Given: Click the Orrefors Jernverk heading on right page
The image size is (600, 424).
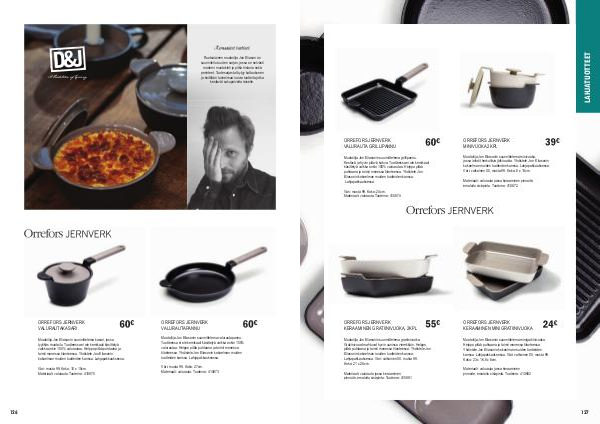Looking at the screenshot, I should click(450, 210).
